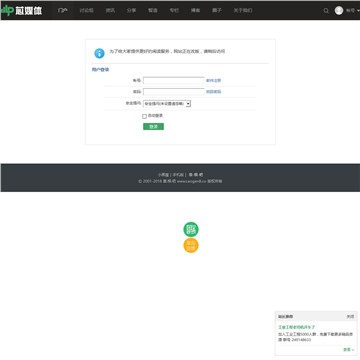Open the search magnifier icon in header
This screenshot has width=360, height=360.
pyautogui.click(x=326, y=11)
